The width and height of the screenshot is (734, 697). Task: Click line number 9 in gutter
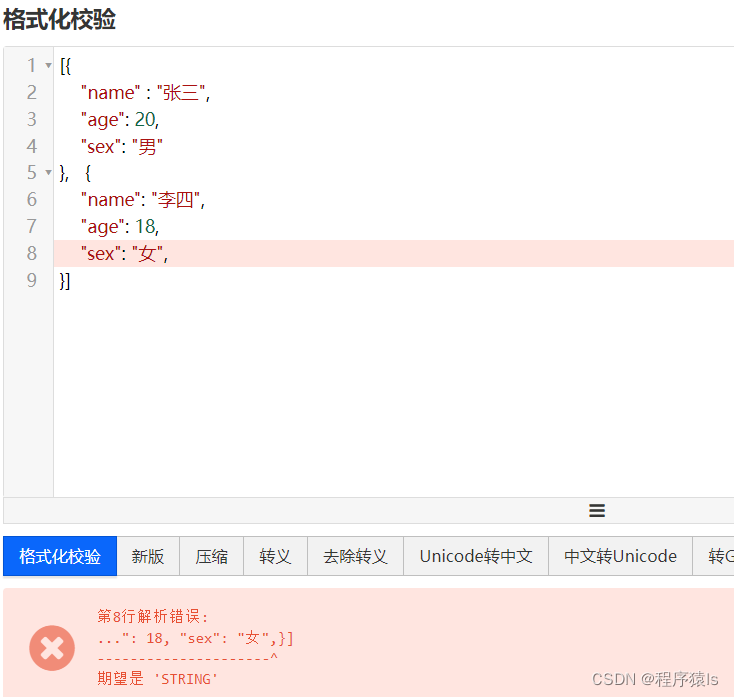coord(32,280)
